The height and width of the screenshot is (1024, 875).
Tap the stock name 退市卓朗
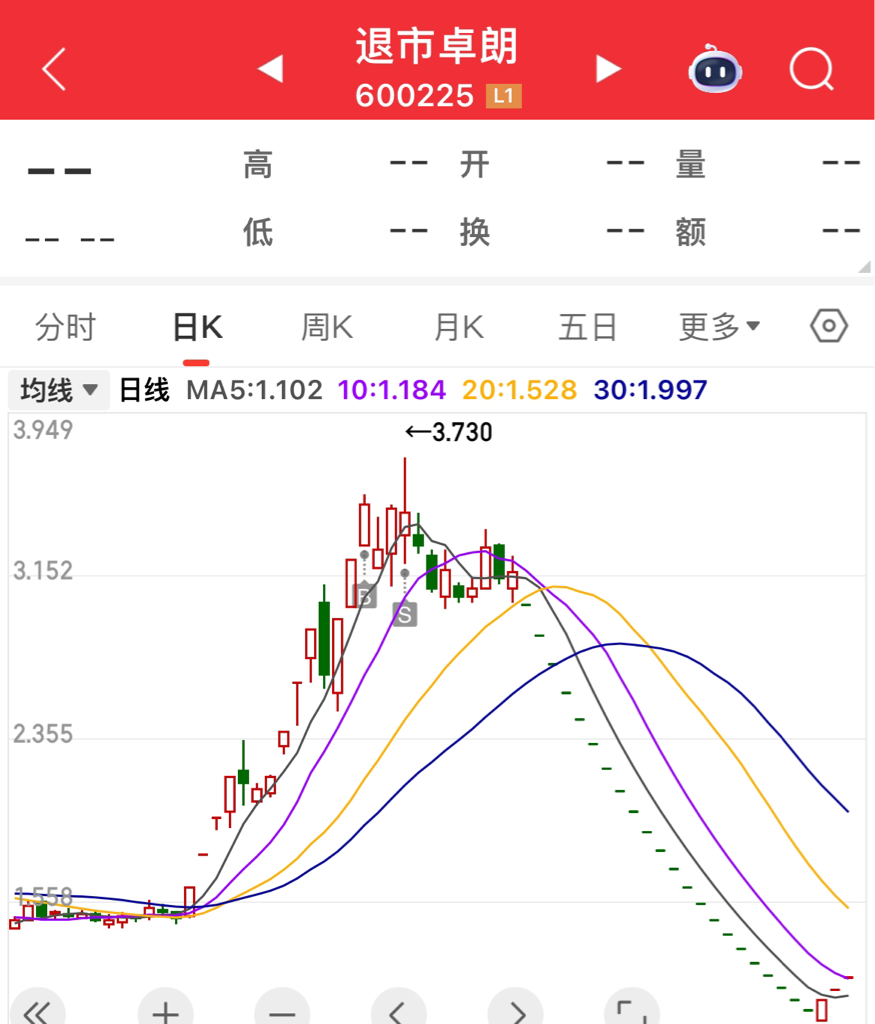point(437,46)
